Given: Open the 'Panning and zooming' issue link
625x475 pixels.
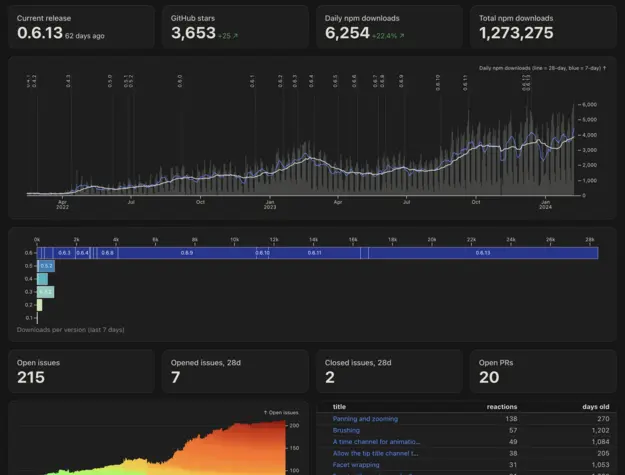Looking at the screenshot, I should (x=365, y=418).
